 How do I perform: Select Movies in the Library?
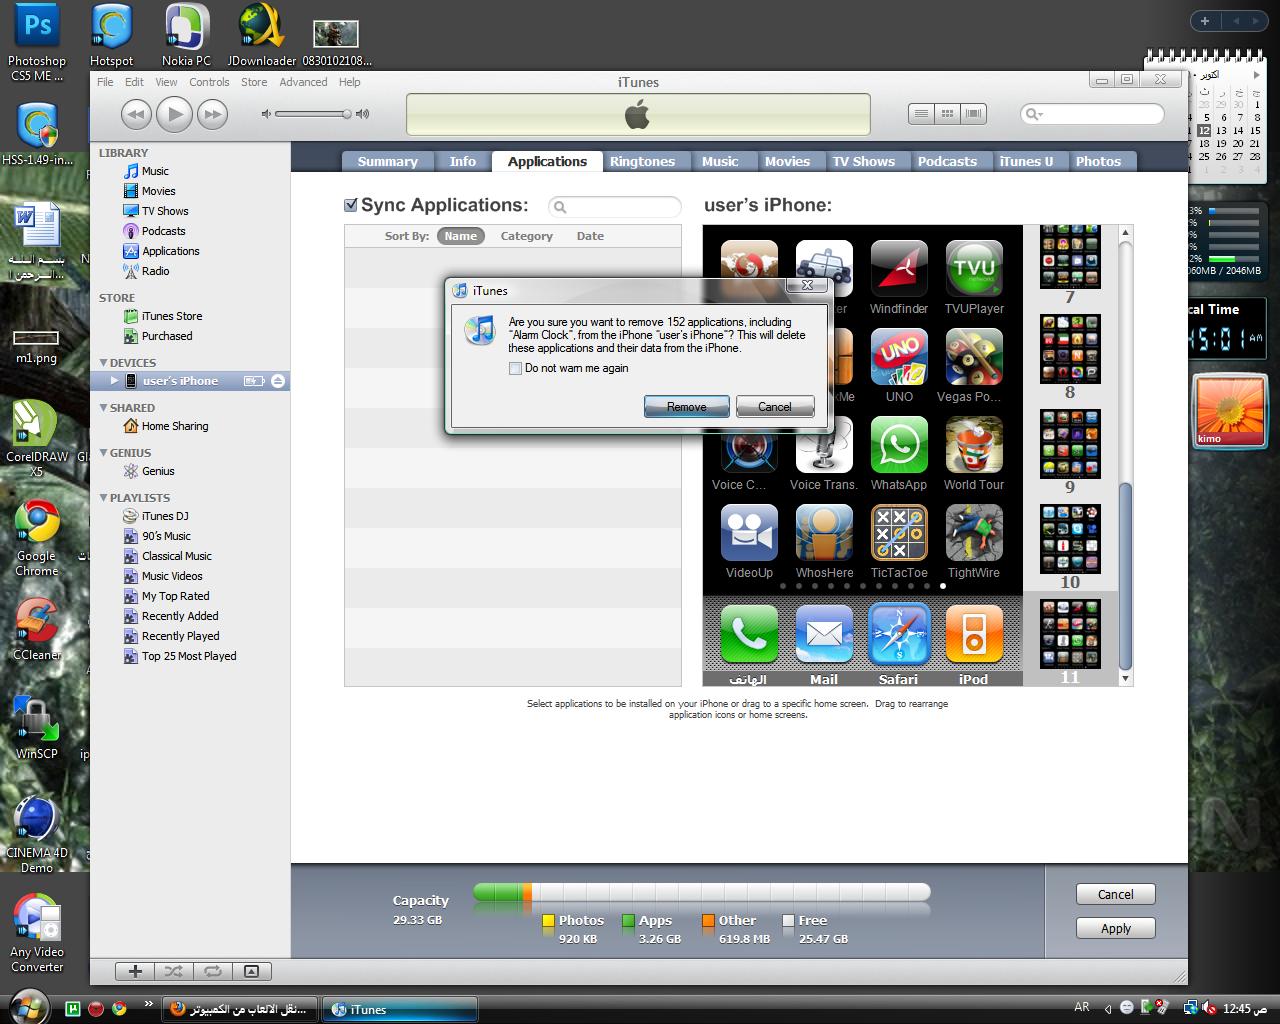click(x=158, y=191)
